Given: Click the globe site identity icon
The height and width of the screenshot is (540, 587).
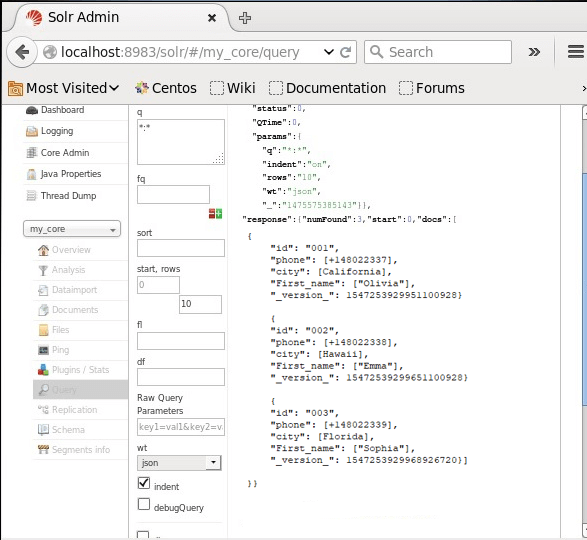Looking at the screenshot, I should click(50, 52).
